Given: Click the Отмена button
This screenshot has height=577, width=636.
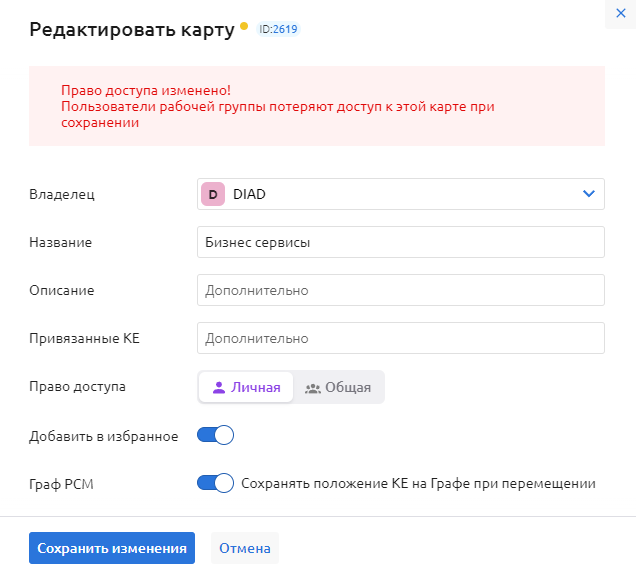Looking at the screenshot, I should pyautogui.click(x=245, y=548).
